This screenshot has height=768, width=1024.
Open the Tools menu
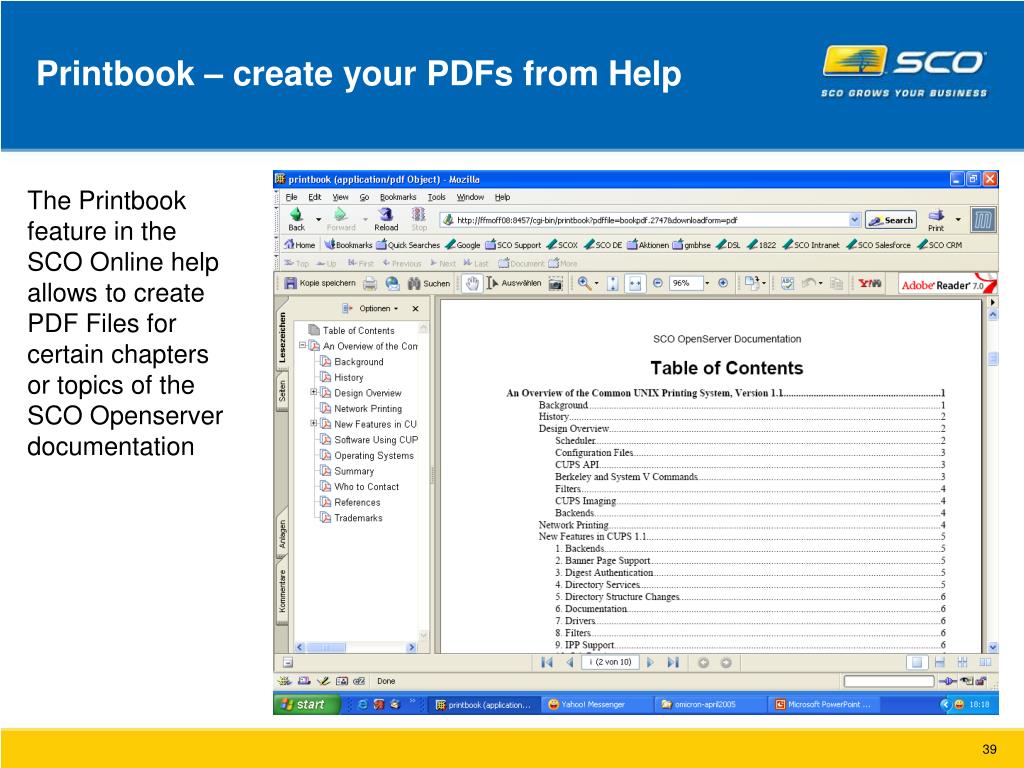pos(436,197)
